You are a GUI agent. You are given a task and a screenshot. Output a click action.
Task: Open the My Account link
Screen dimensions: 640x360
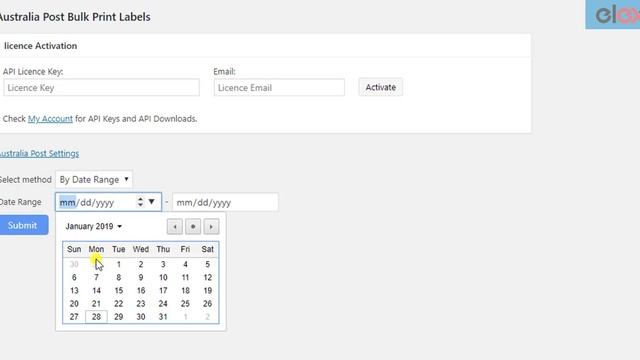click(x=50, y=119)
